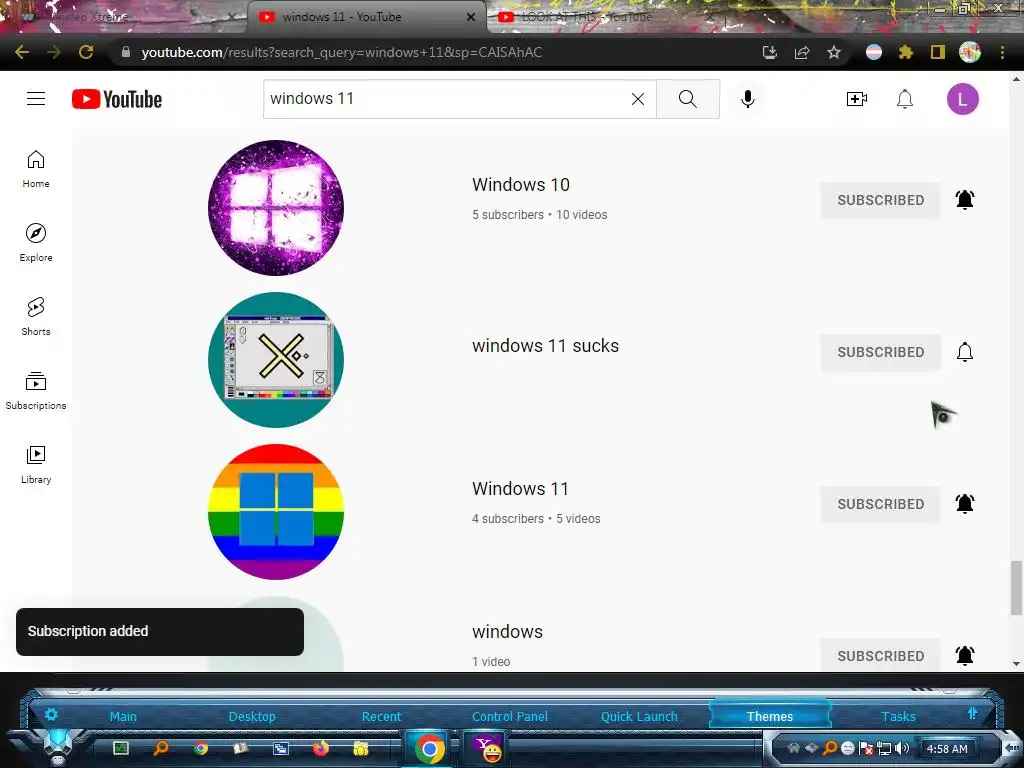Click the 5 subscribers • 10 videos text

click(539, 215)
